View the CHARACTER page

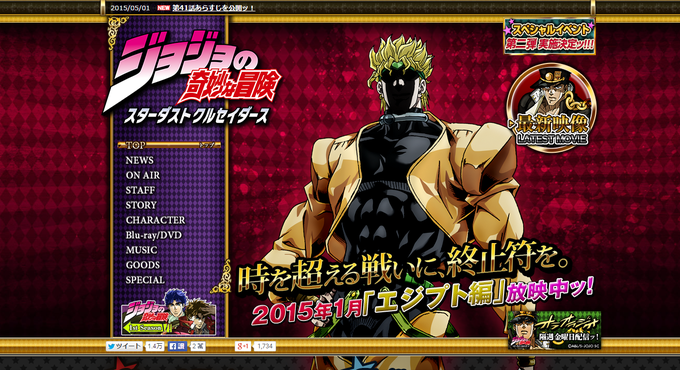(x=155, y=220)
